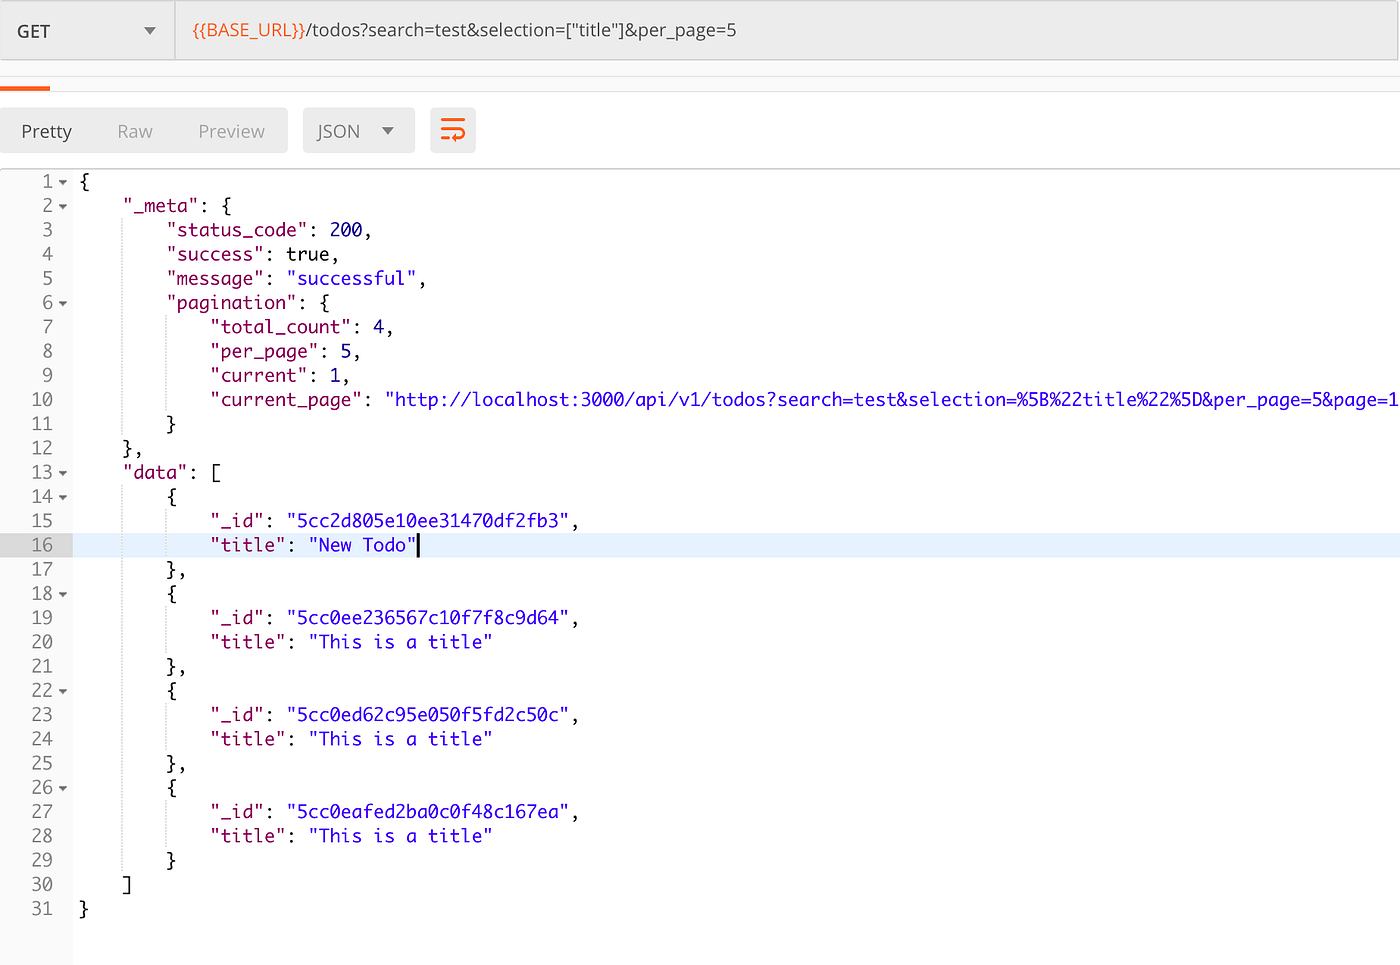Open the GET request method dropdown

(85, 30)
